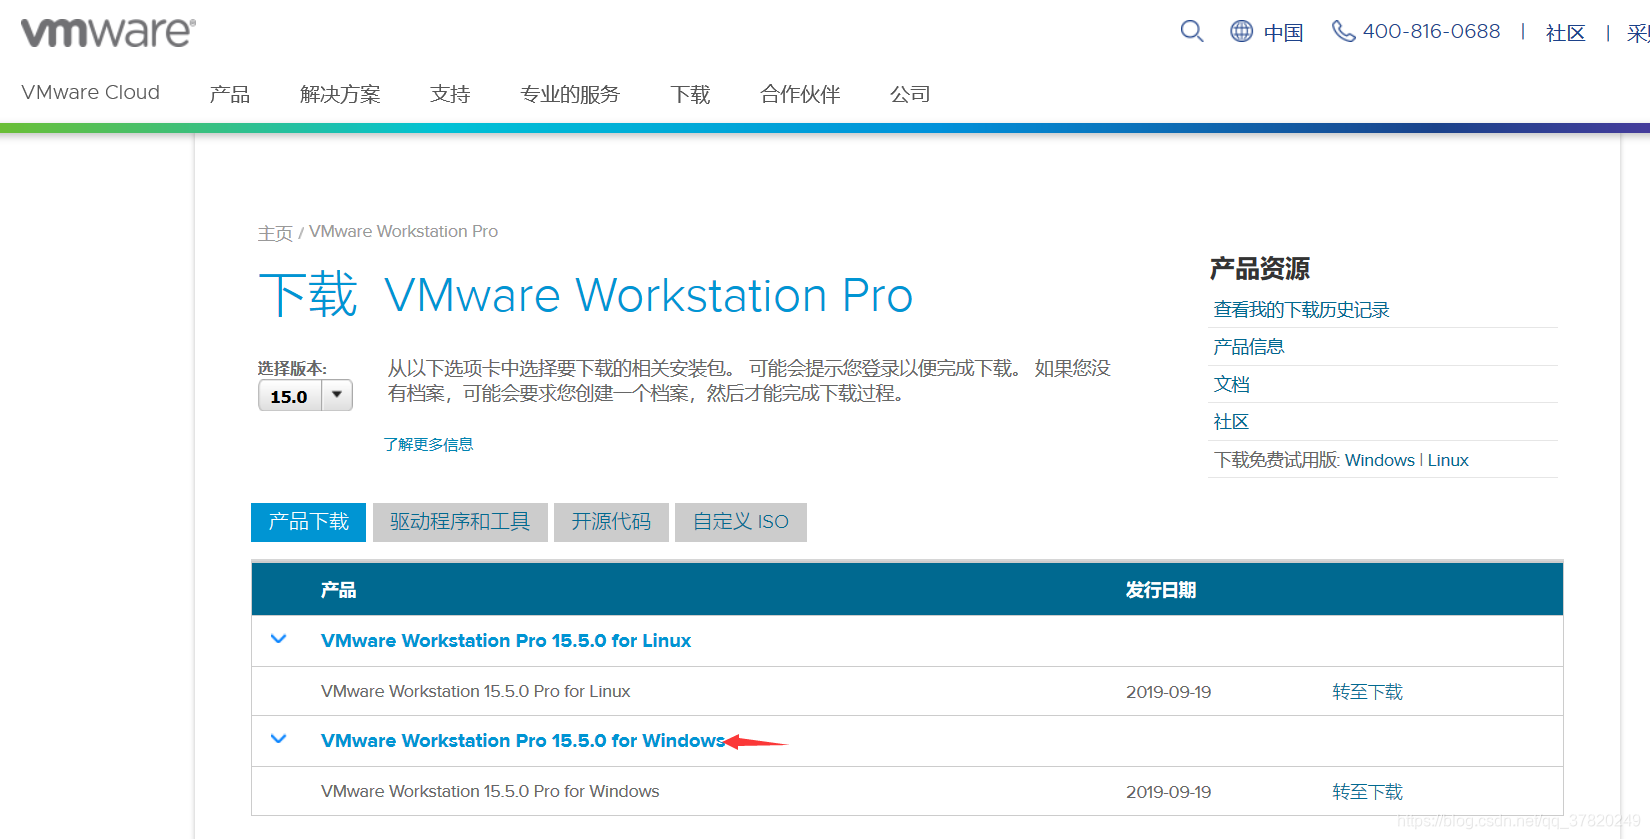Open 文档 resource link
Viewport: 1650px width, 839px height.
coord(1231,385)
